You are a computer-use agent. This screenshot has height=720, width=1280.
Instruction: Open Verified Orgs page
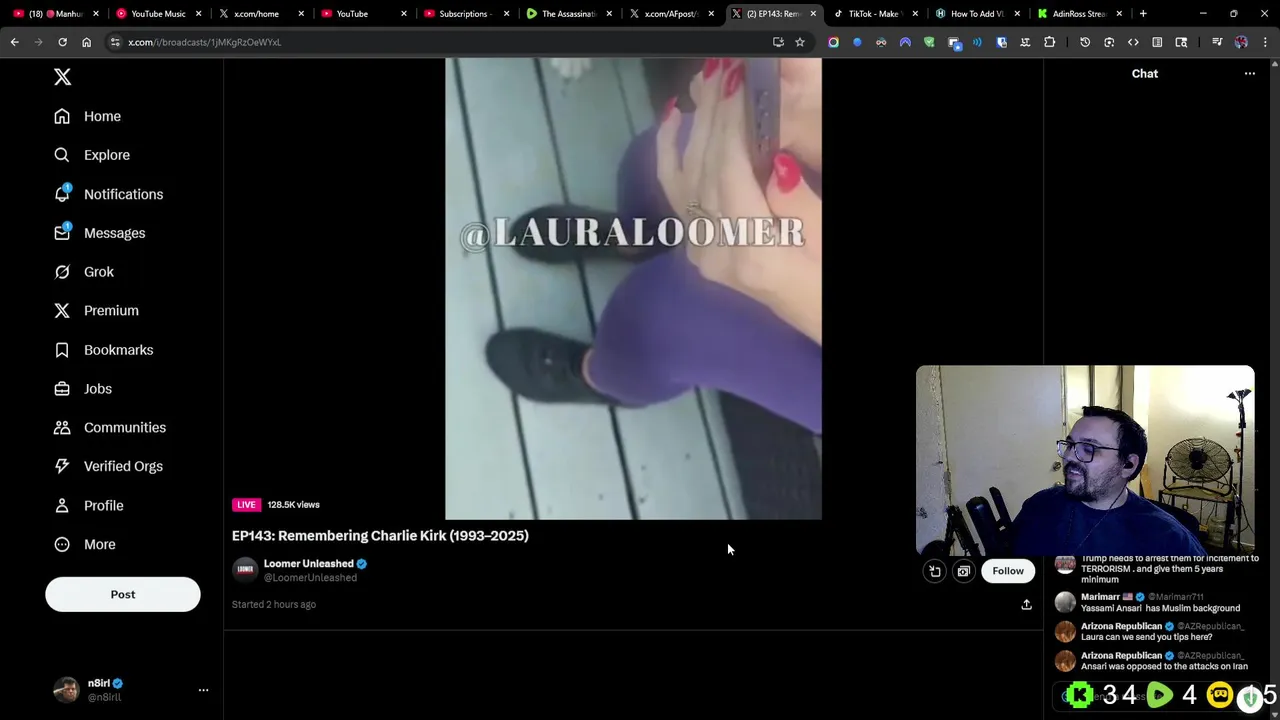tap(109, 466)
